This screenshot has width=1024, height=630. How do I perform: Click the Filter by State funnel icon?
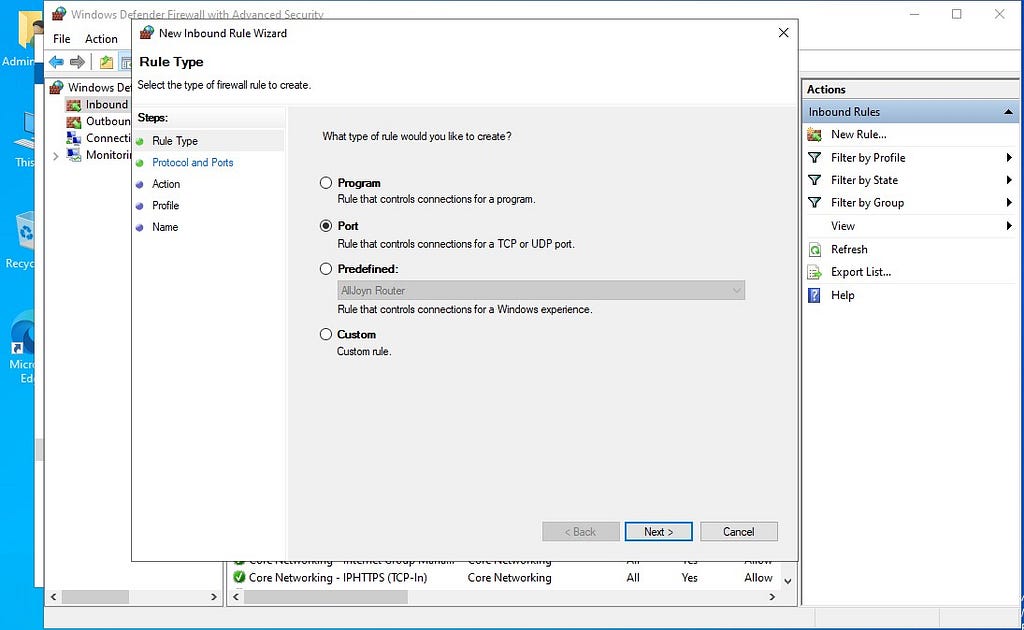814,180
